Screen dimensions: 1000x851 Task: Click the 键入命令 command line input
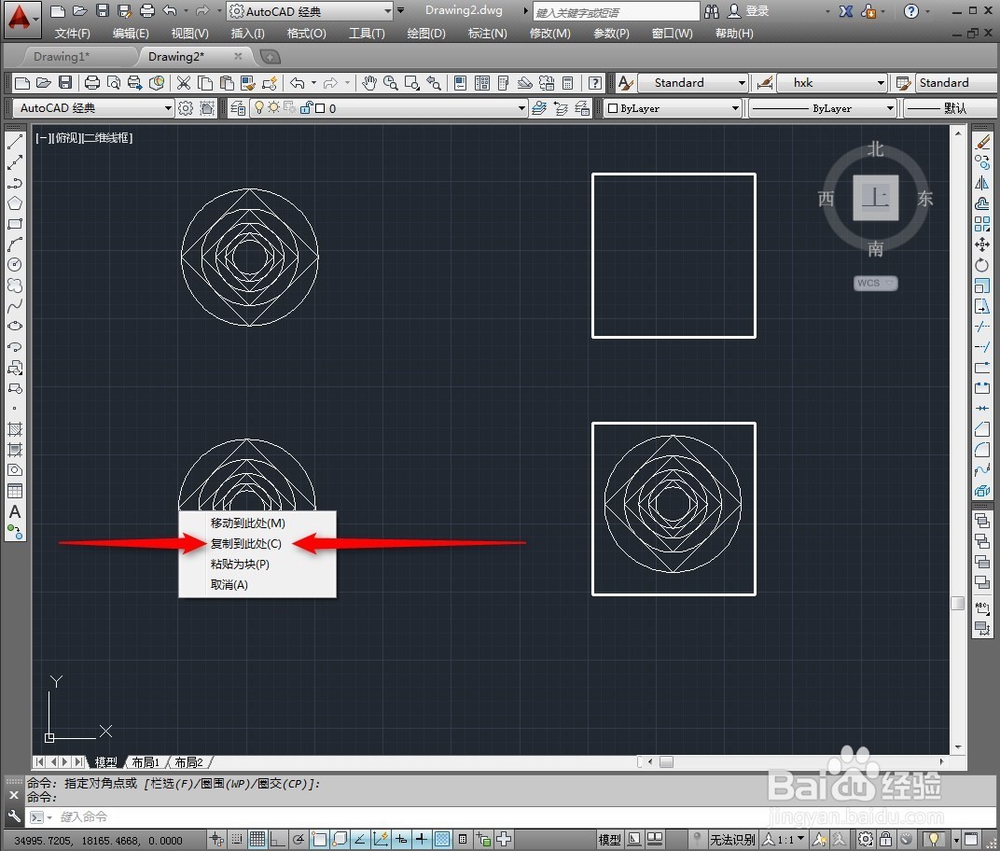pos(510,817)
